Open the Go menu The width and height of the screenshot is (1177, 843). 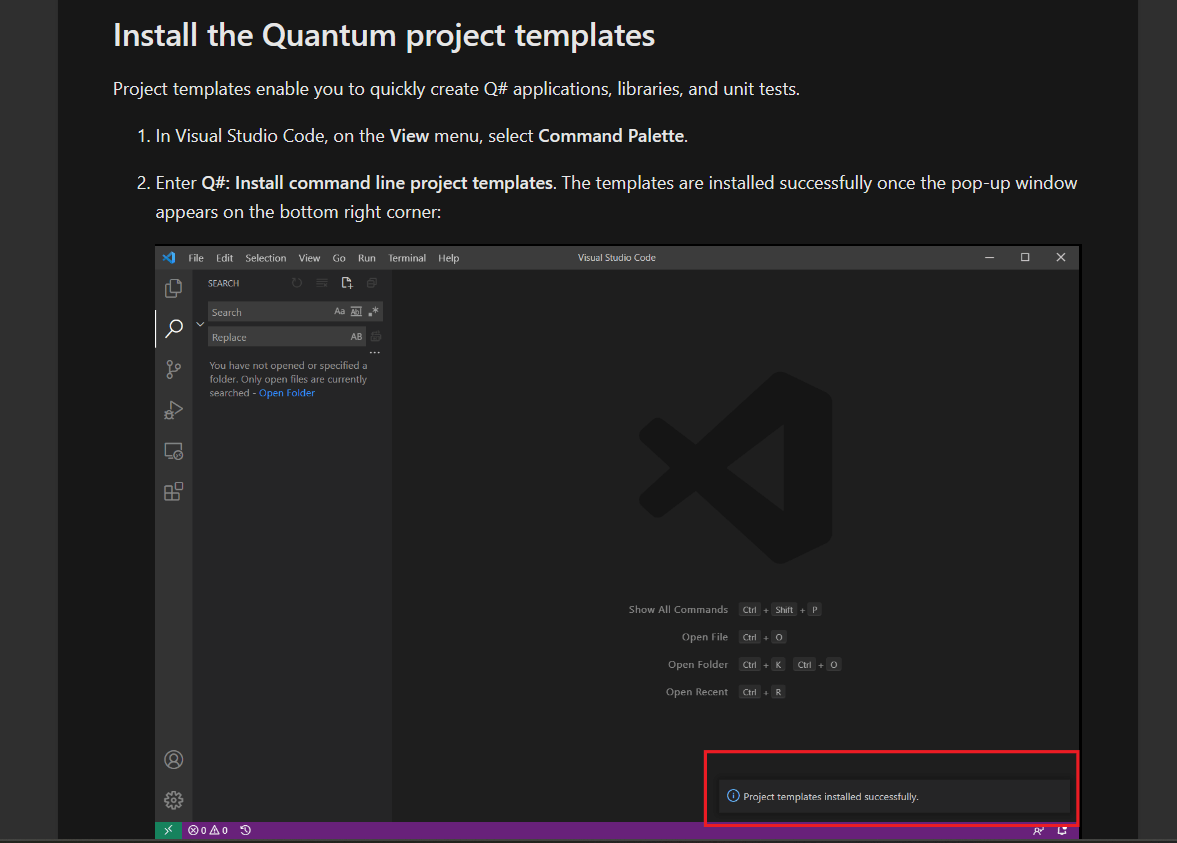[x=339, y=258]
